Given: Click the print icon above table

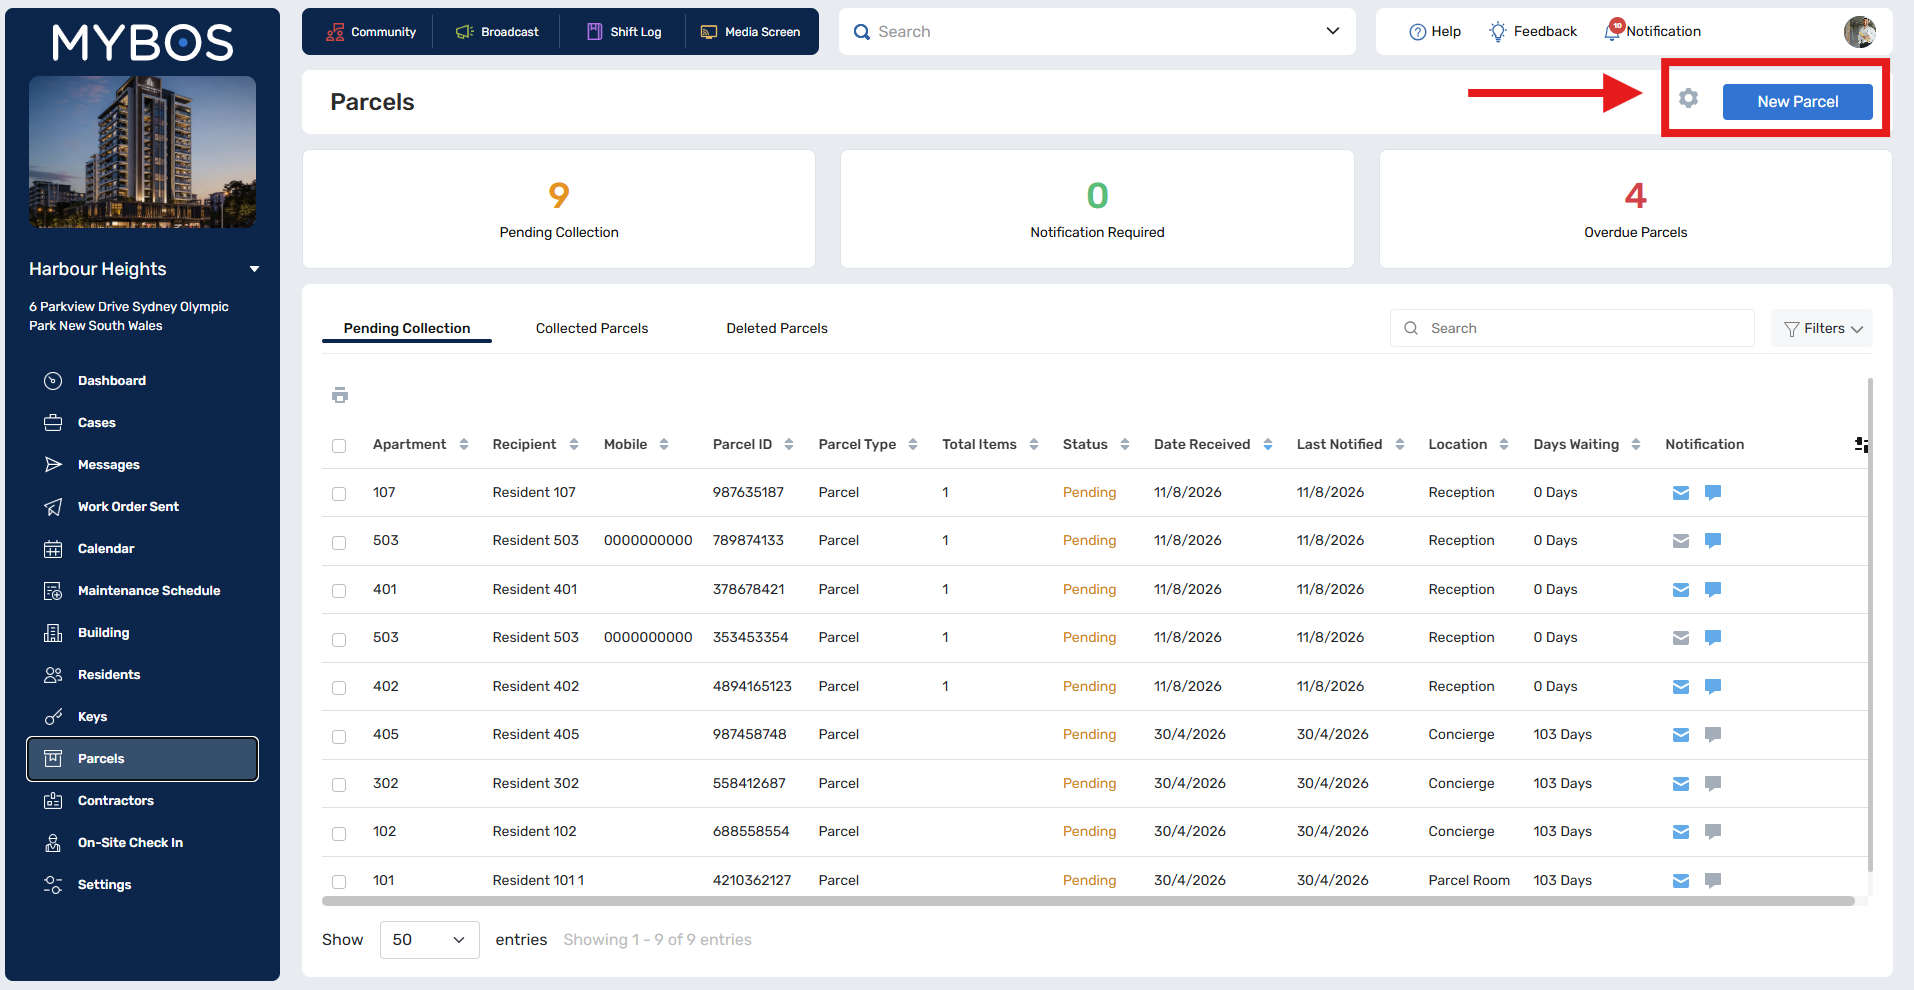Looking at the screenshot, I should (340, 395).
